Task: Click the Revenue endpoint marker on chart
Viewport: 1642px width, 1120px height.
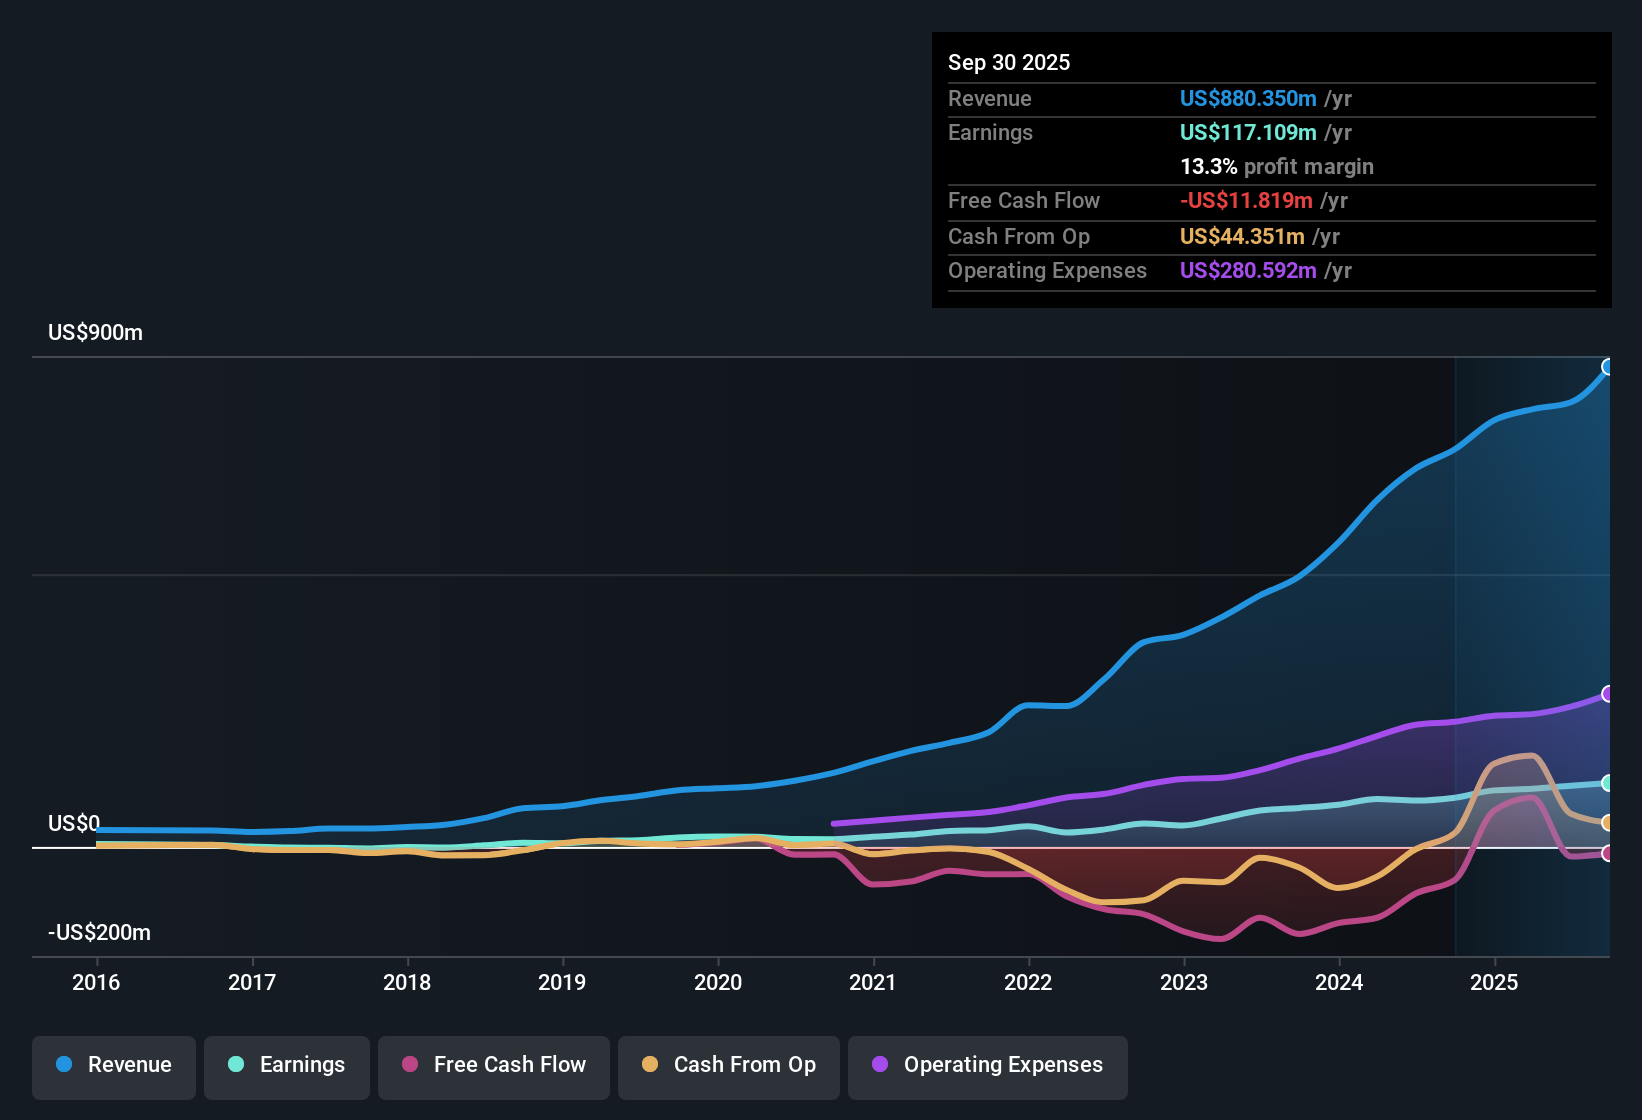Action: pyautogui.click(x=1608, y=367)
